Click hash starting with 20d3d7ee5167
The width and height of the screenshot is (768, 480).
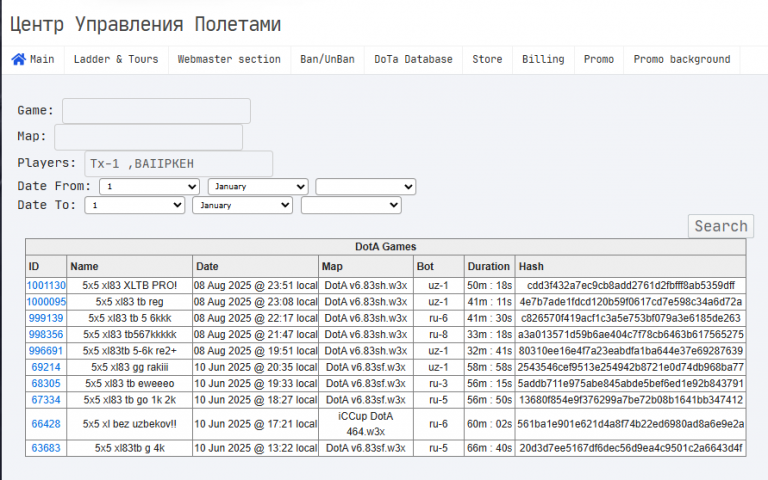(631, 448)
